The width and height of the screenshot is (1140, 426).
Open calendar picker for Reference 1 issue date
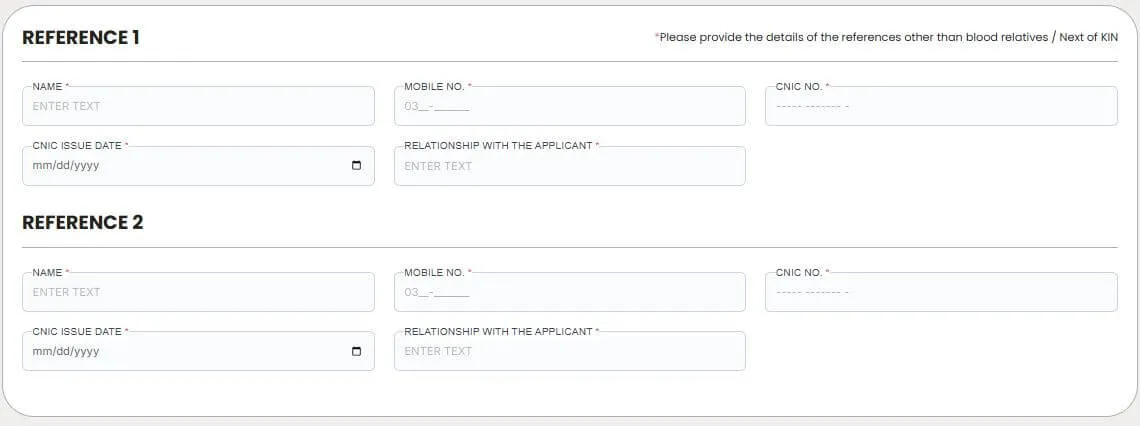coord(356,166)
